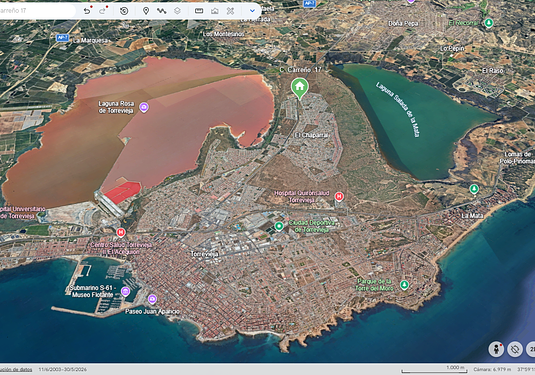The image size is (535, 375).
Task: Click Ciudad Deportiva de Torrevieja green marker
Action: point(279,226)
